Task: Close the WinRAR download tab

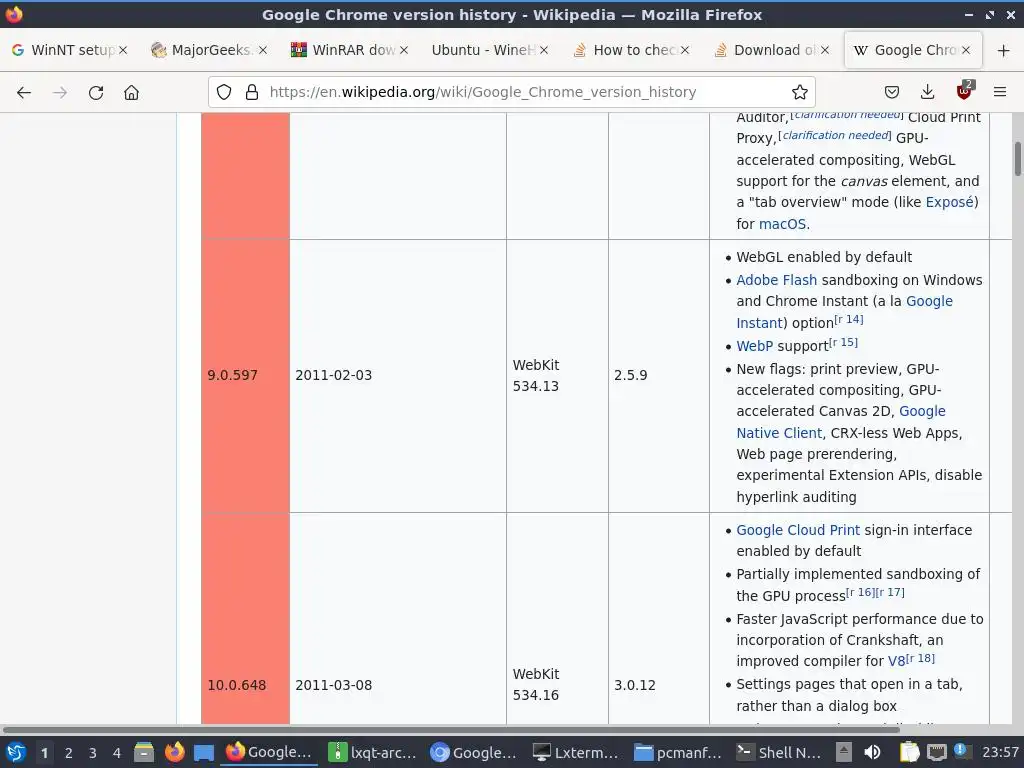Action: click(x=404, y=50)
